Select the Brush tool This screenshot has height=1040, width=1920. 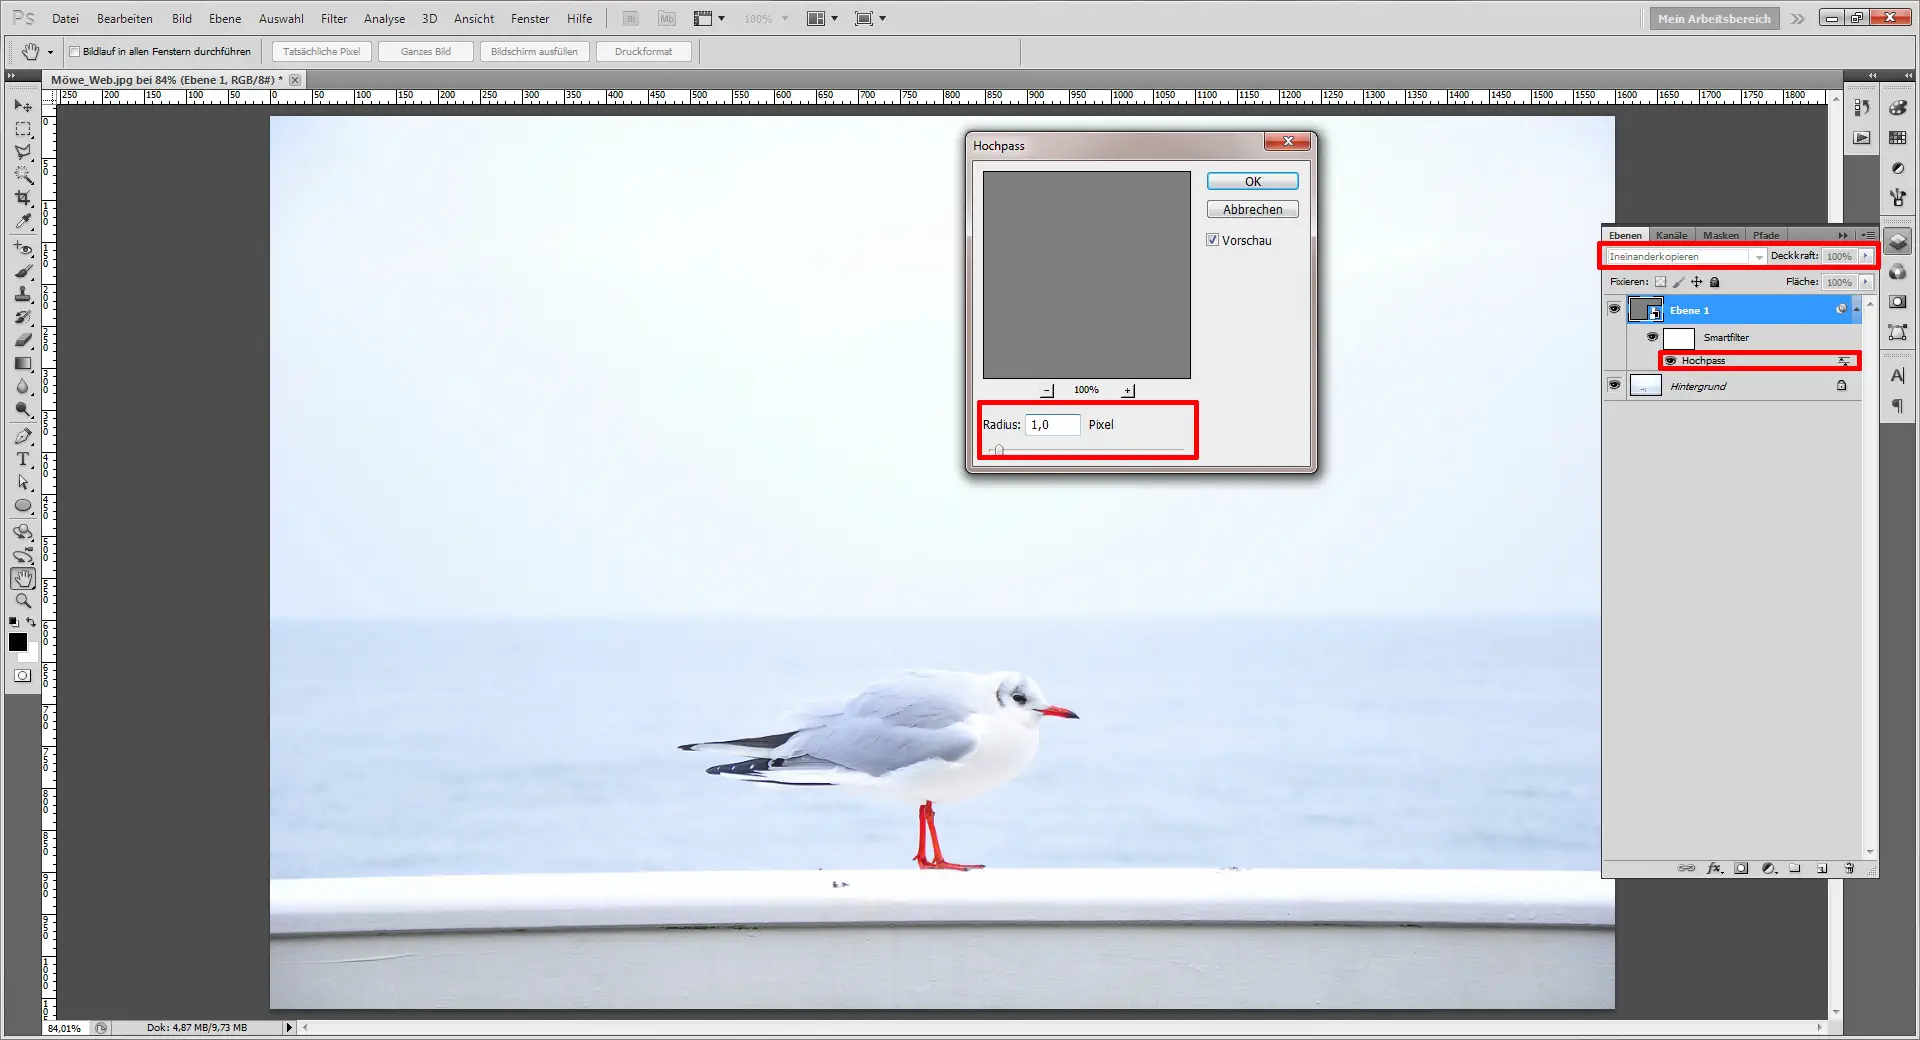(22, 271)
